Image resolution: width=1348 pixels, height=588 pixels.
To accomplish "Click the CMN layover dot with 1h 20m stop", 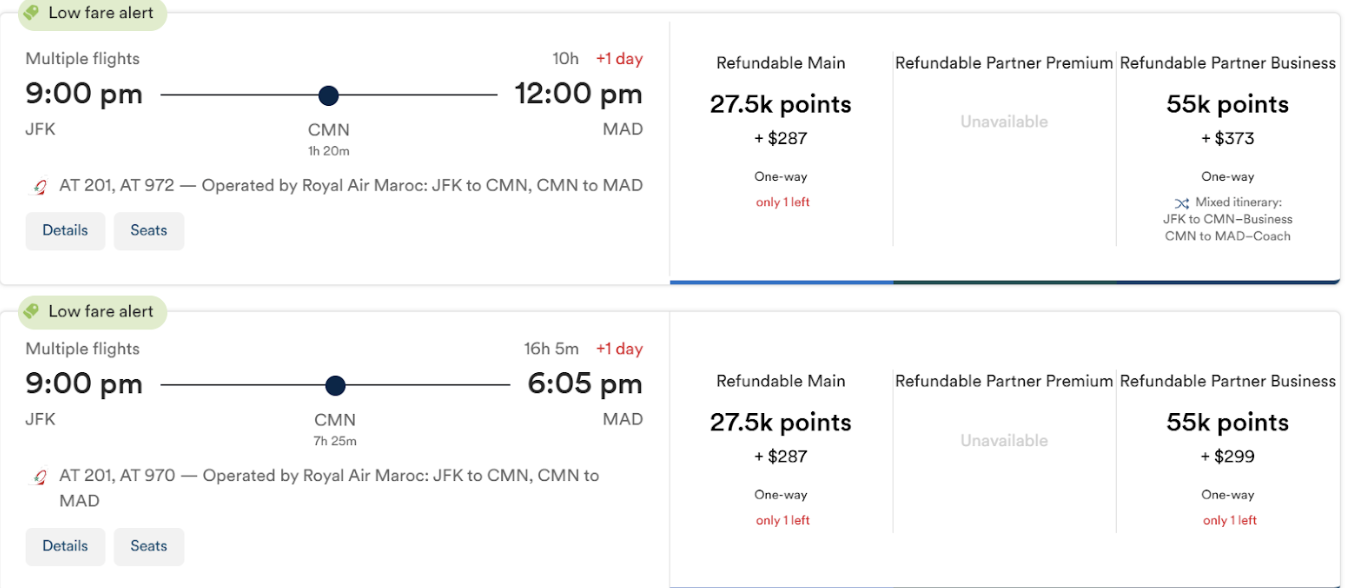I will [x=328, y=96].
